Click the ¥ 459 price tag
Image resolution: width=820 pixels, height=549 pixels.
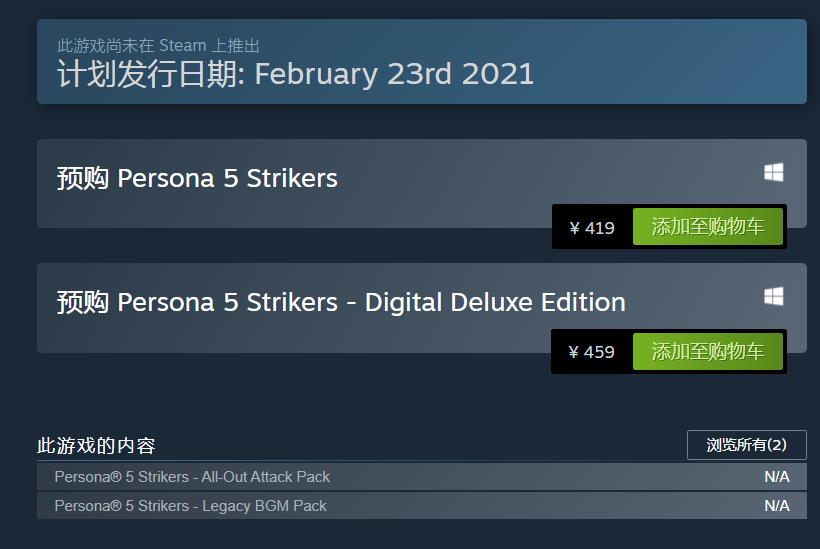(x=592, y=352)
